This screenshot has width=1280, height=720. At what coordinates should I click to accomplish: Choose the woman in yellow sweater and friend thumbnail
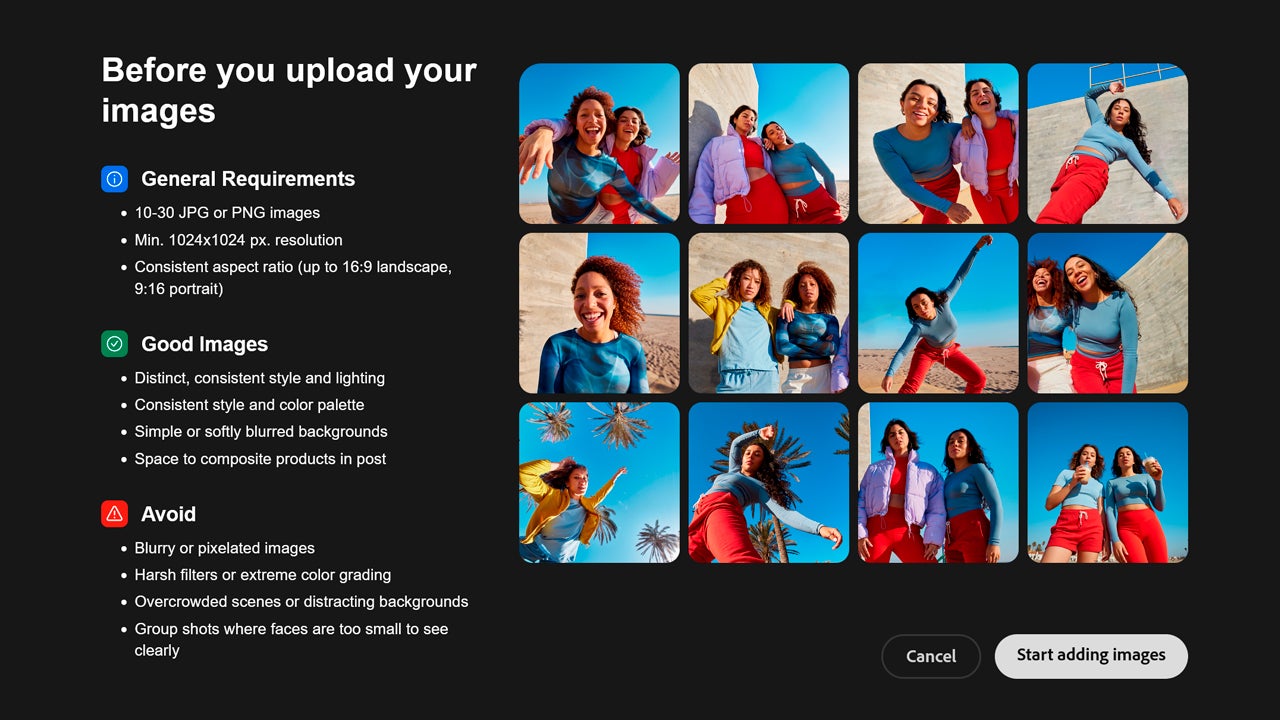click(769, 313)
